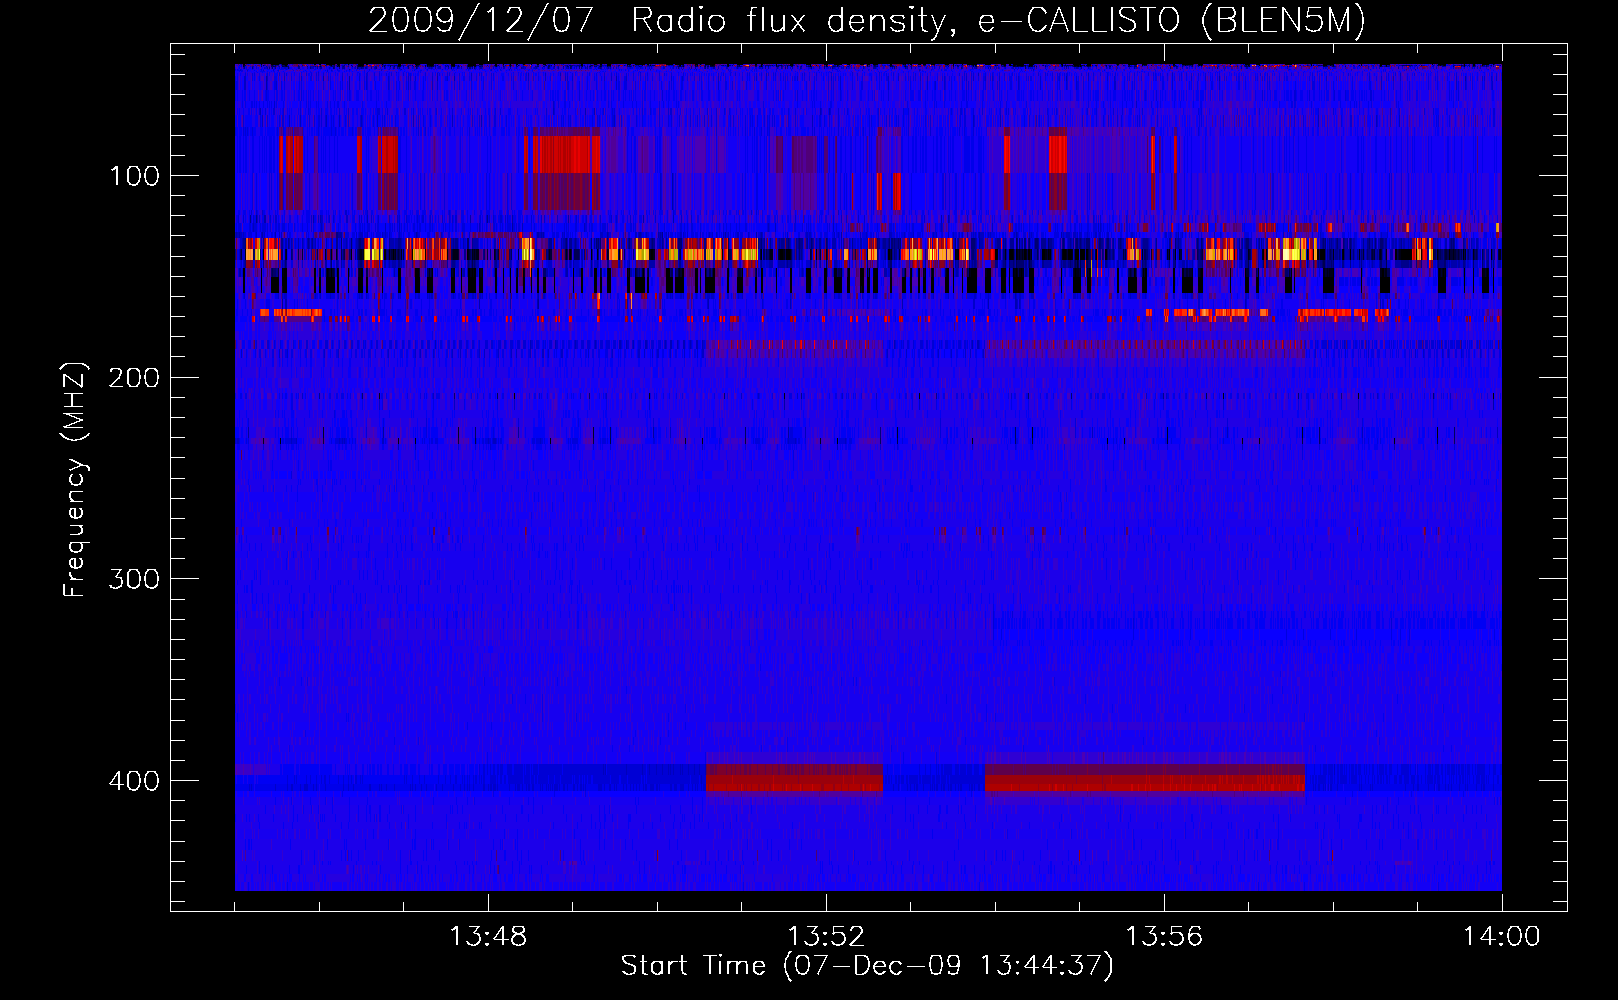Click the wide bright red block near 13:49 at 90 MHz
The height and width of the screenshot is (1000, 1618).
coord(566,154)
